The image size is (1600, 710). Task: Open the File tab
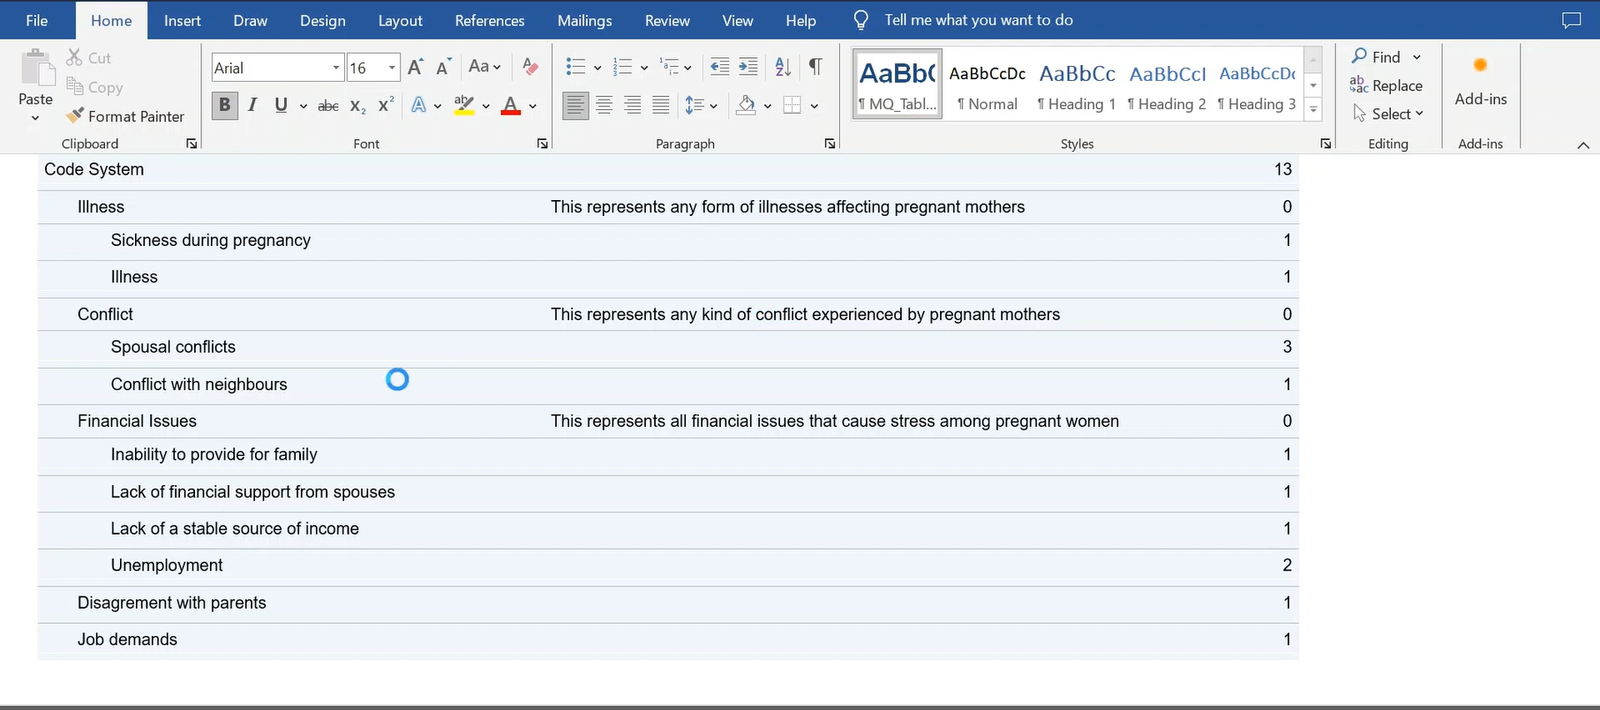[x=37, y=20]
